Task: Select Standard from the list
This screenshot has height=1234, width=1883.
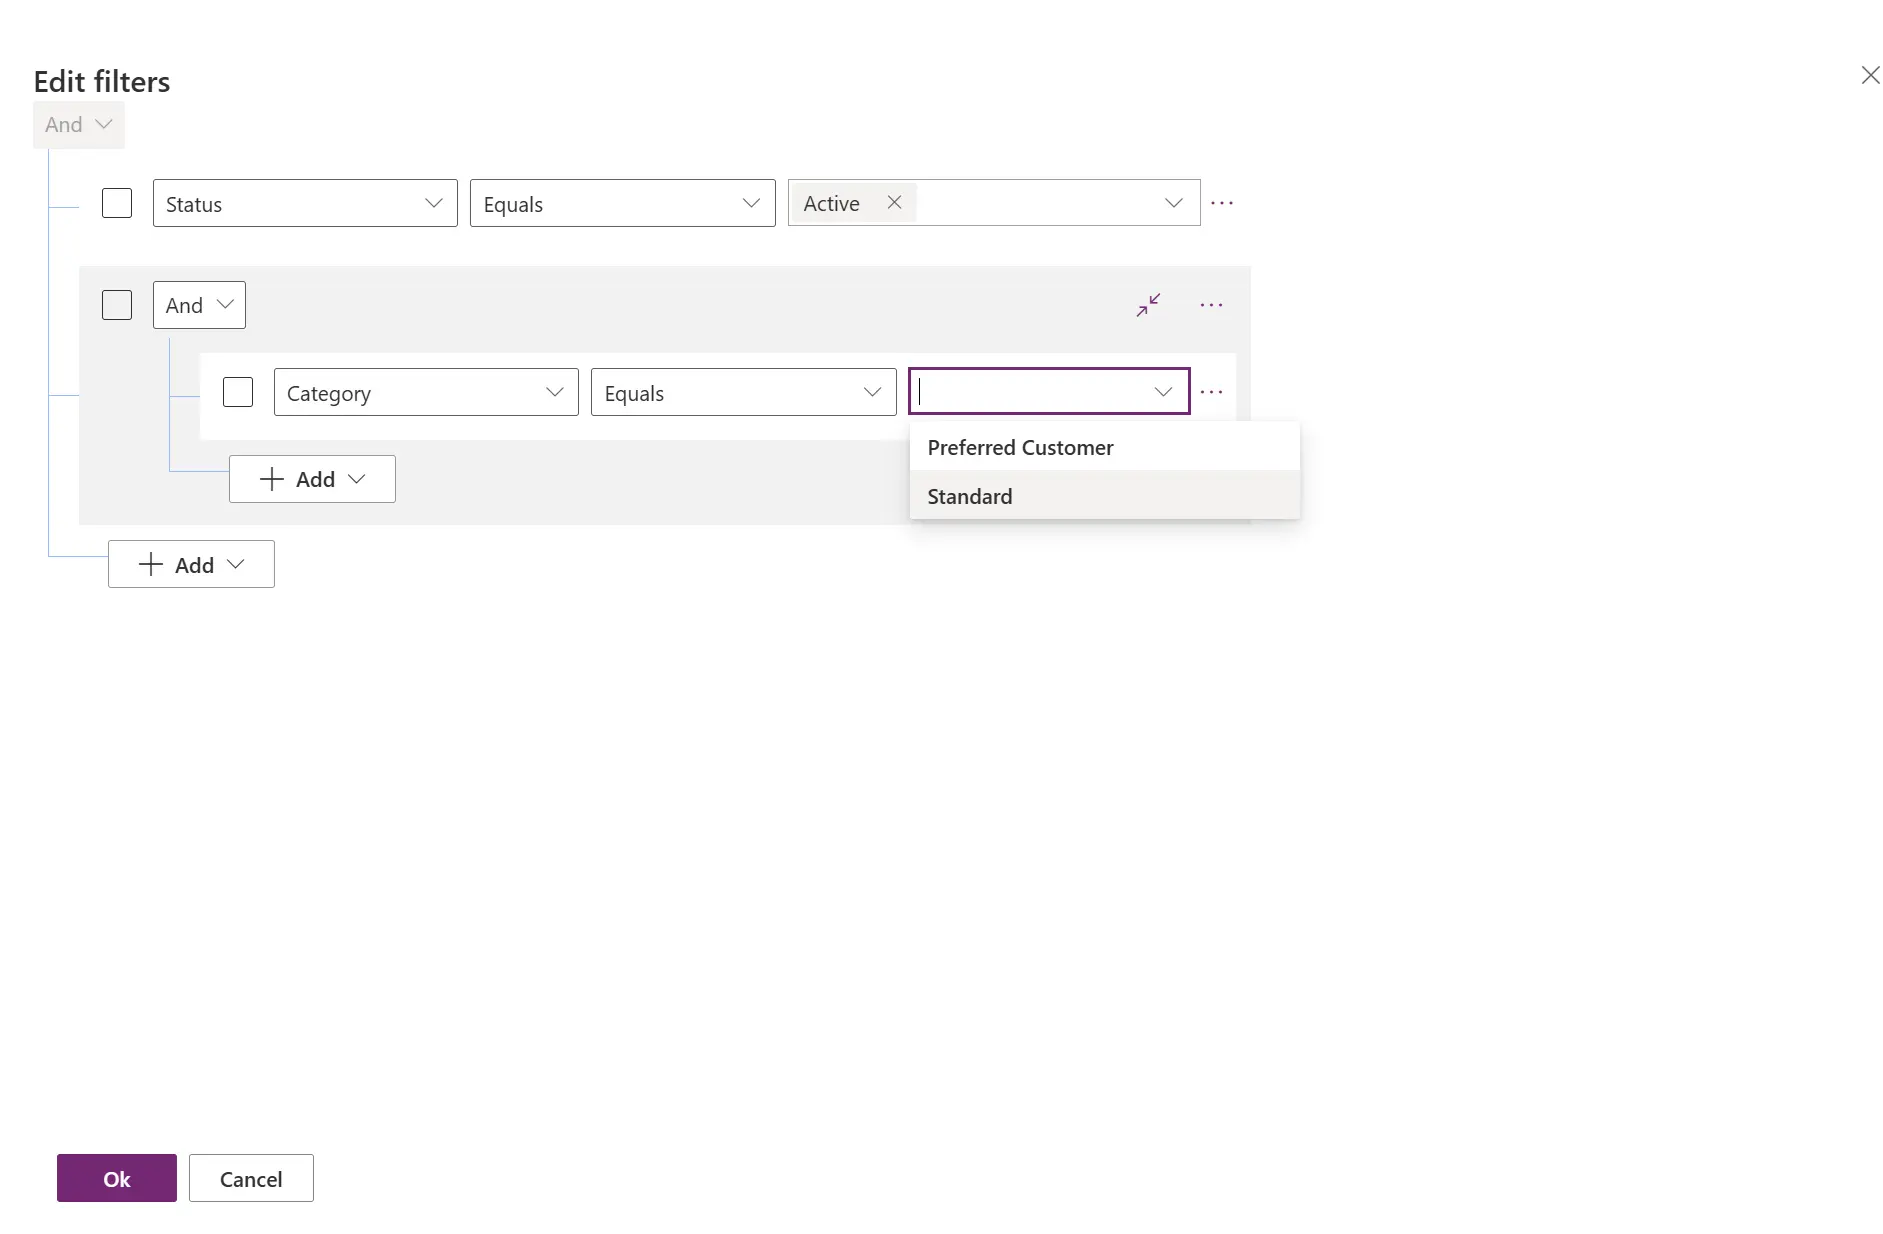Action: point(968,495)
